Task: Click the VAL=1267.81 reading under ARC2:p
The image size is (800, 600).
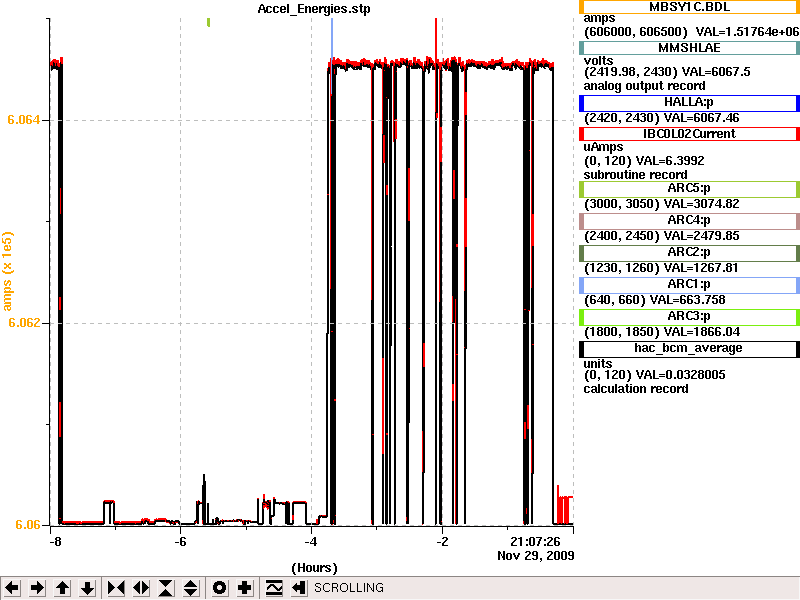Action: click(702, 268)
